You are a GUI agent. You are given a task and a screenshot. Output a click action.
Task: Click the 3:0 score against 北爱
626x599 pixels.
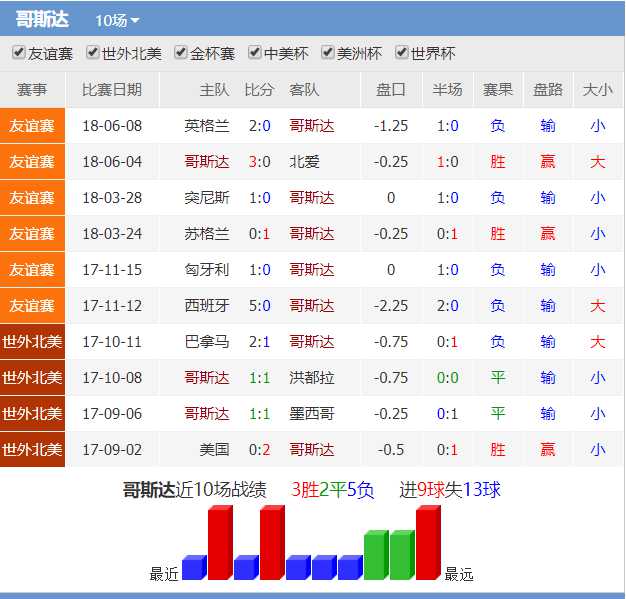point(259,162)
